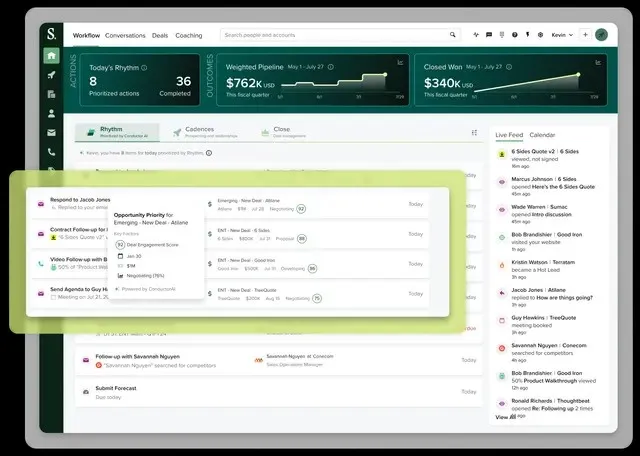Click the engagement score 92 badge for Atlane

point(301,209)
